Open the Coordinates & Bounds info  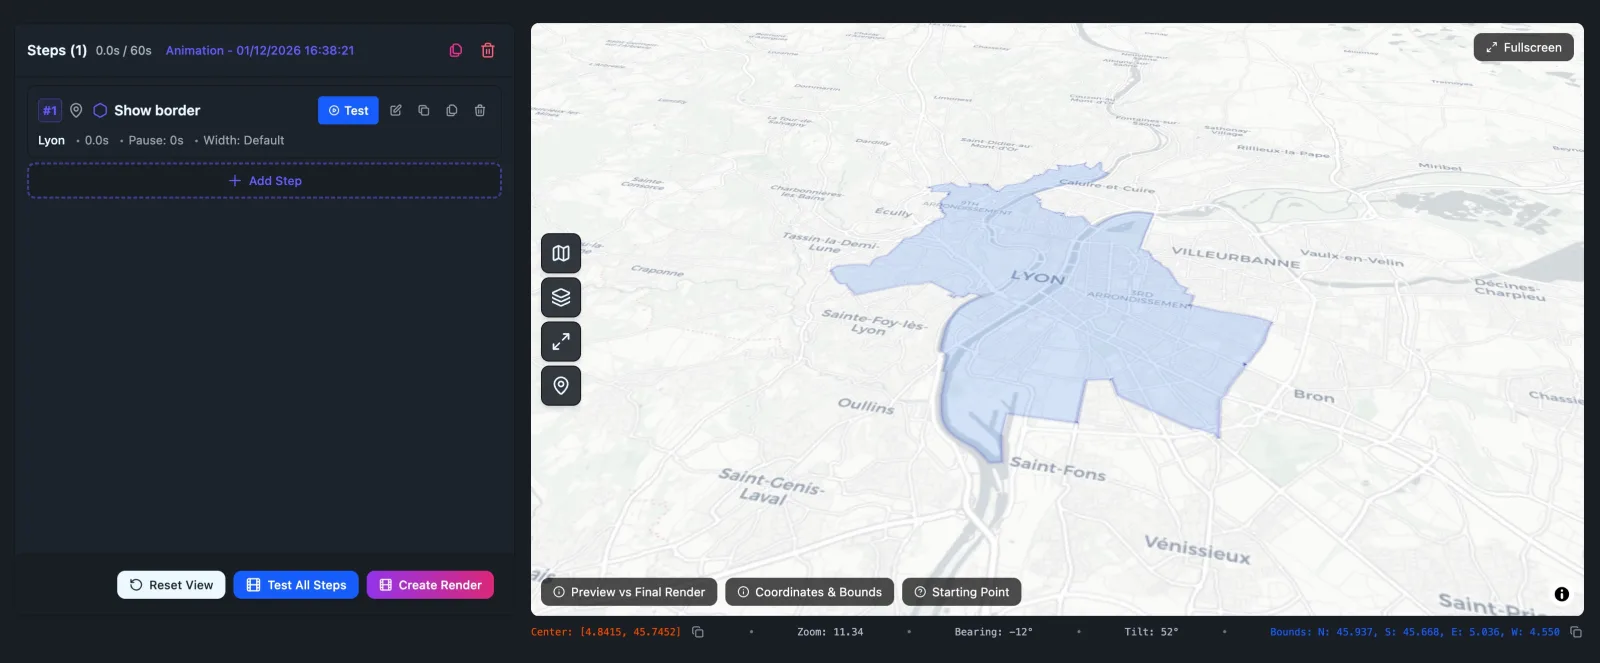pyautogui.click(x=809, y=592)
